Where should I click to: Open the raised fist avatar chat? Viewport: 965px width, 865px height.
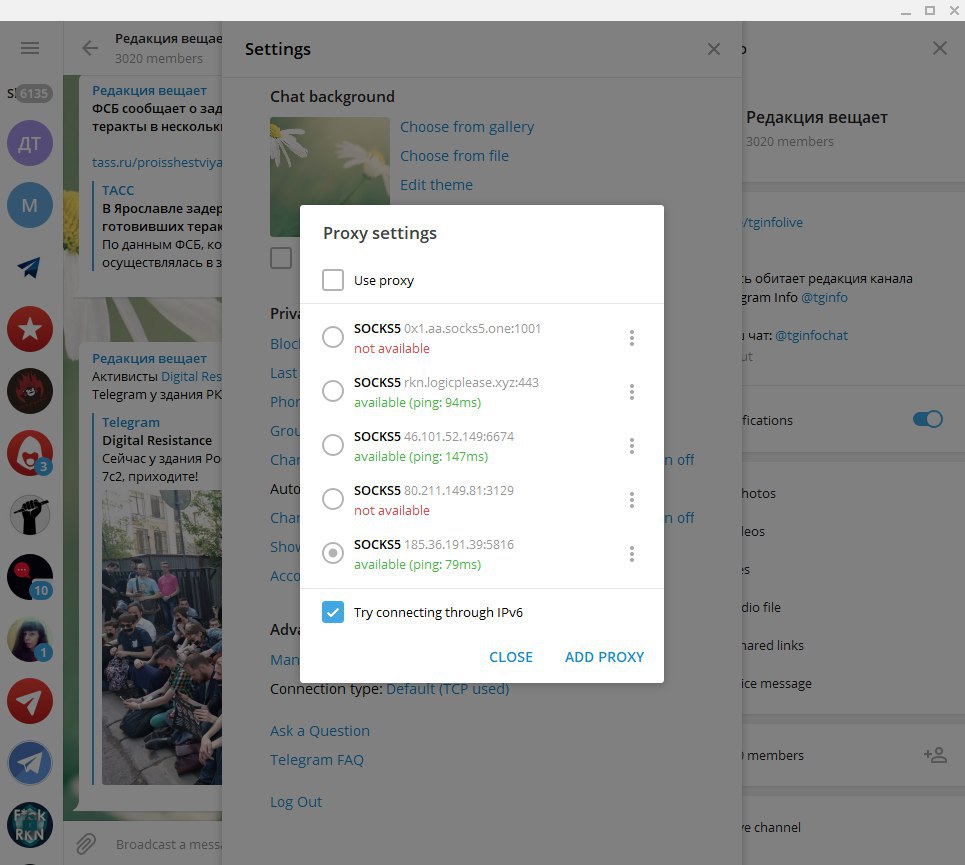coord(30,515)
